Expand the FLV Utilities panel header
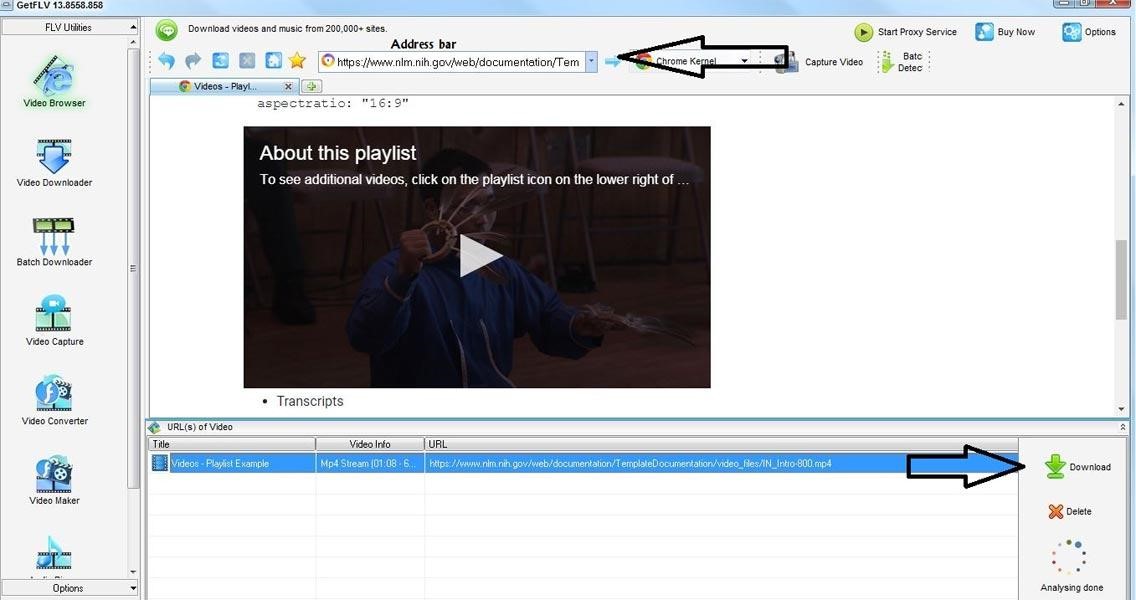 click(x=69, y=27)
